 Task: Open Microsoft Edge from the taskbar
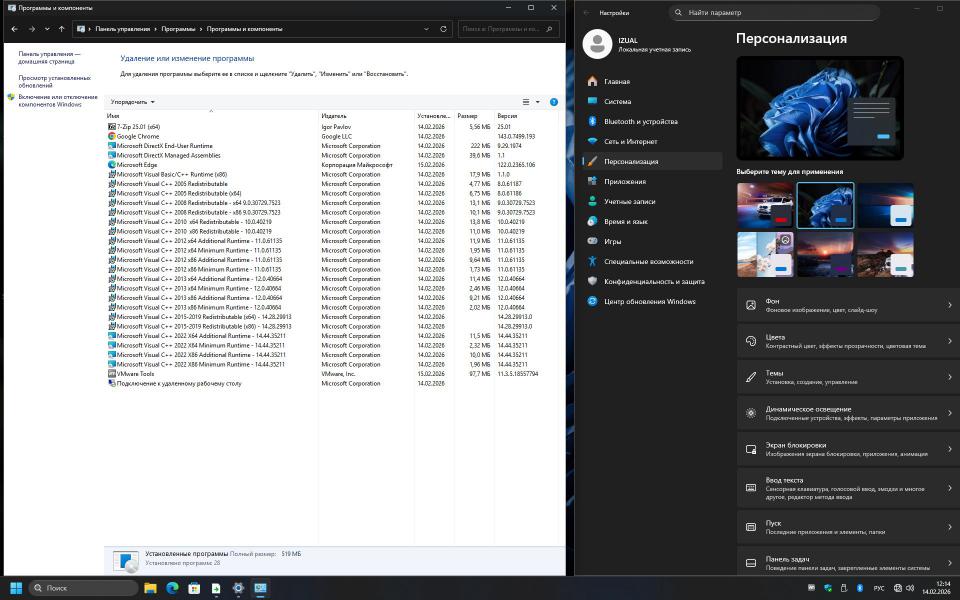pyautogui.click(x=172, y=588)
